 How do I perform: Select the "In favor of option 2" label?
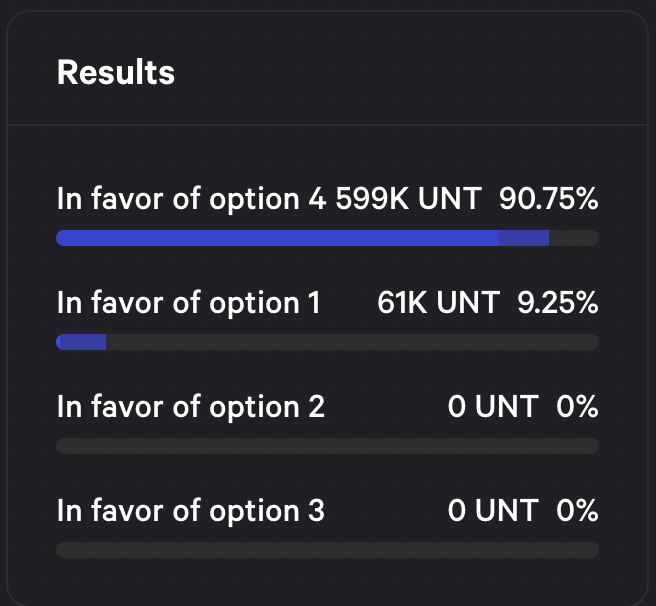point(191,407)
